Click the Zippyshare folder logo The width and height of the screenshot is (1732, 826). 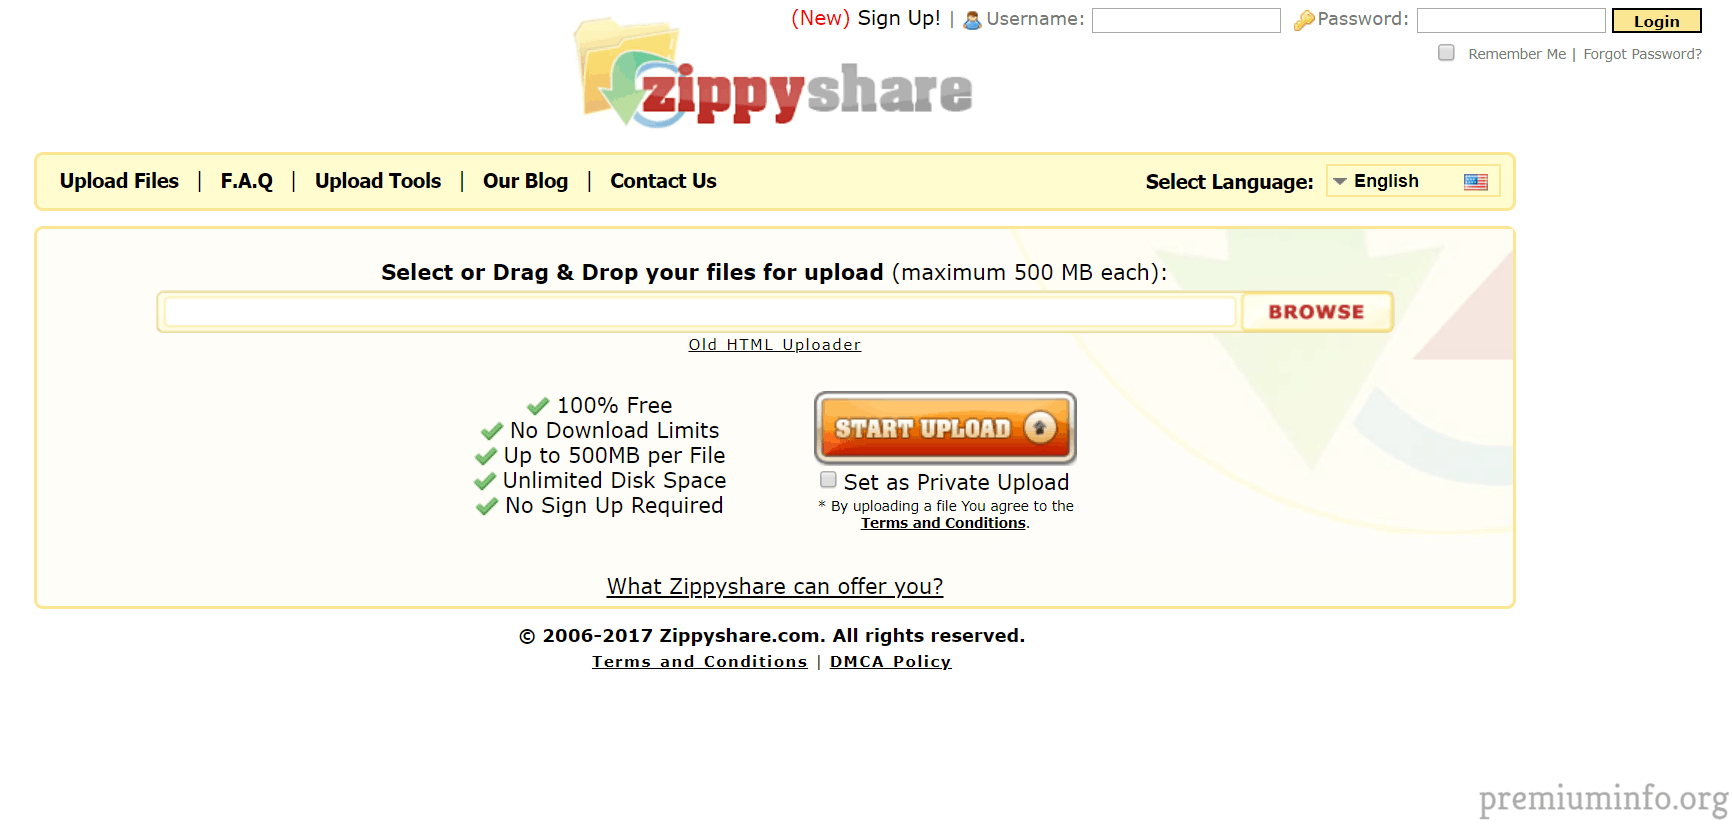[x=772, y=73]
